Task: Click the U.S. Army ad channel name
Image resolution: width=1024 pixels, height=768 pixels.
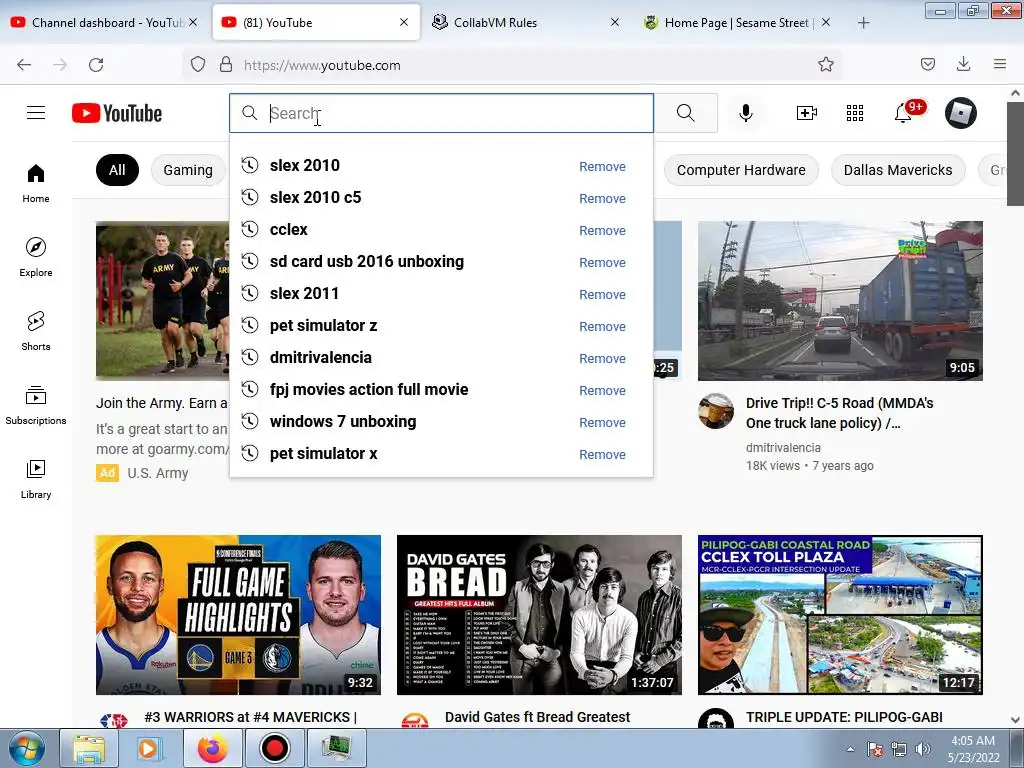Action: 157,473
